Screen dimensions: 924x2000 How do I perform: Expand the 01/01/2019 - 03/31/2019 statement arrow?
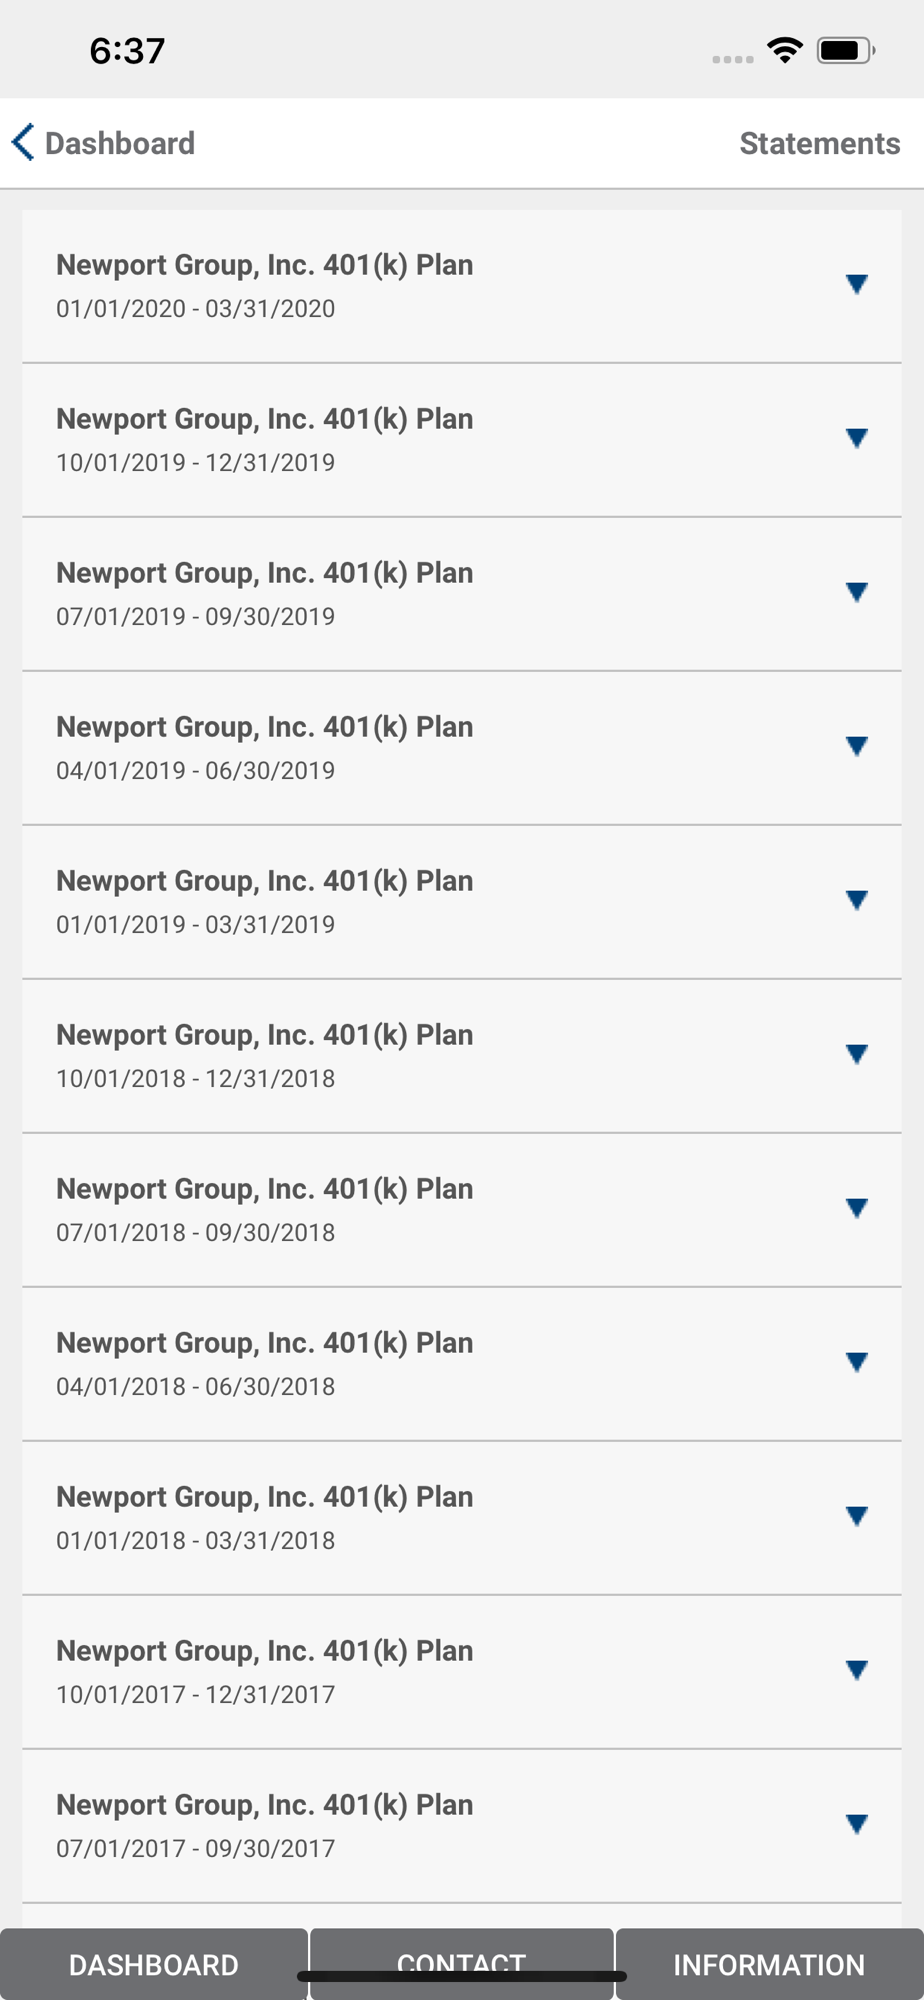click(856, 901)
